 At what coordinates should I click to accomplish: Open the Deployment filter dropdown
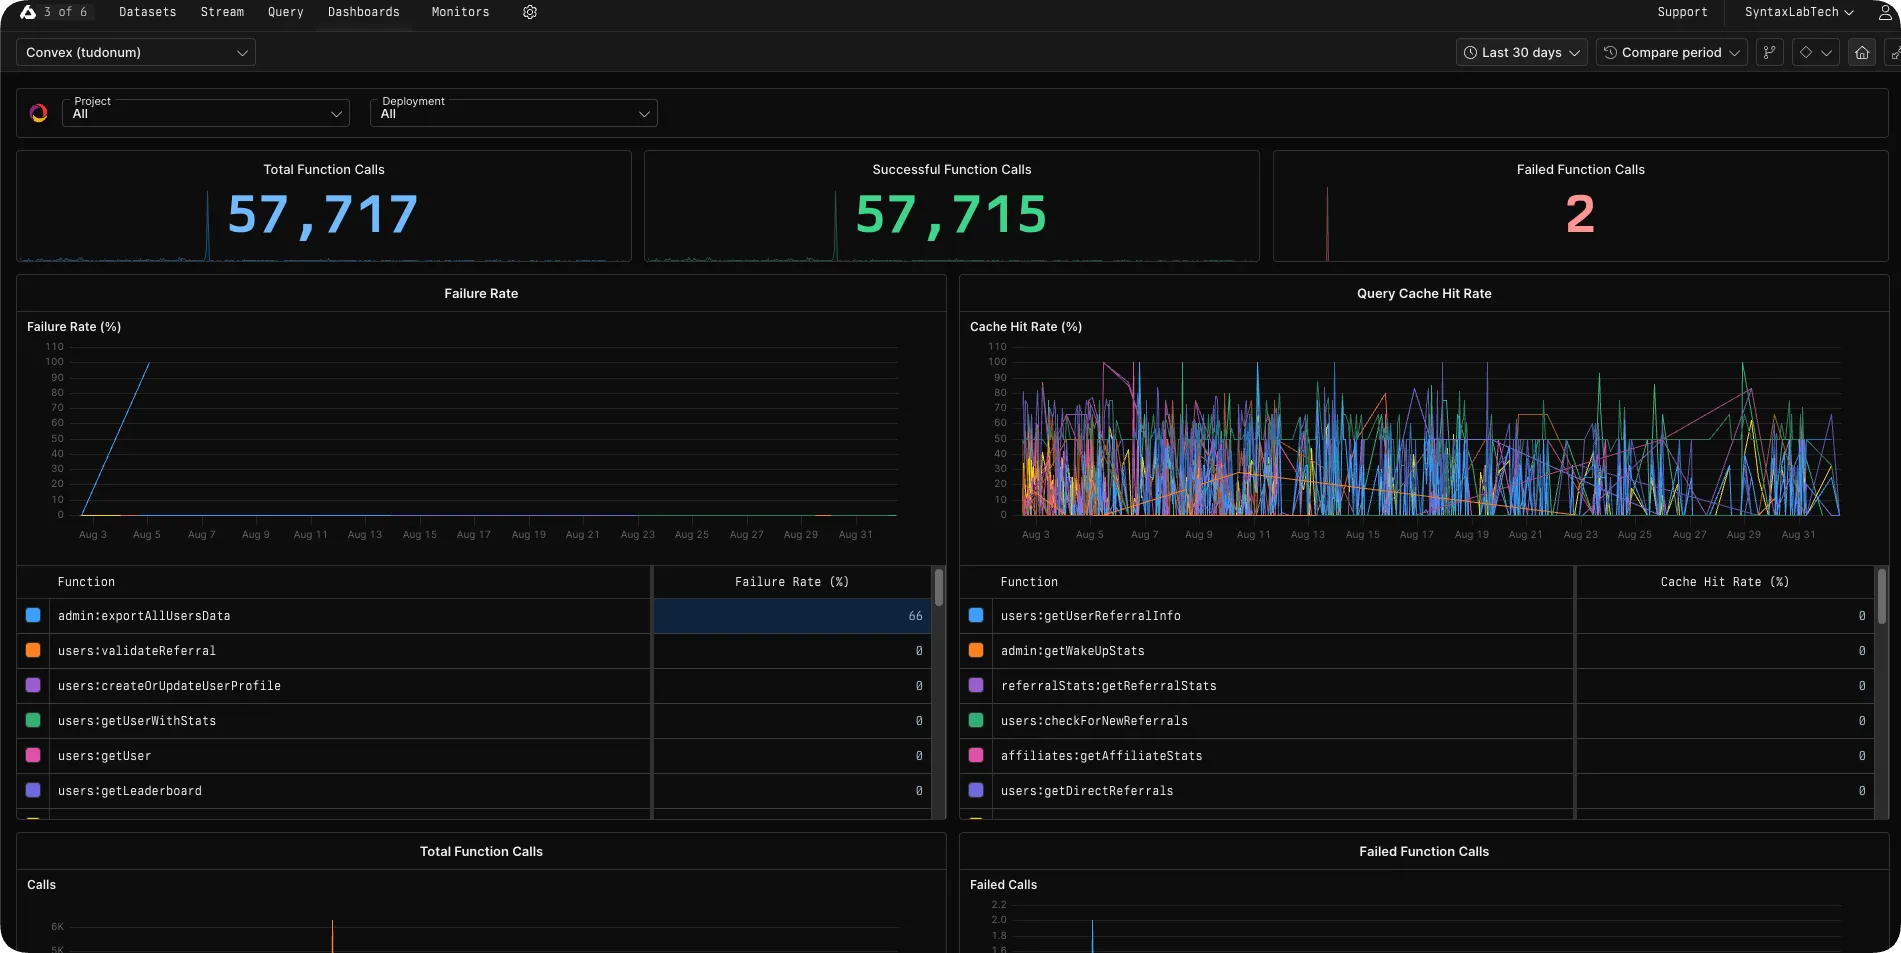[514, 113]
